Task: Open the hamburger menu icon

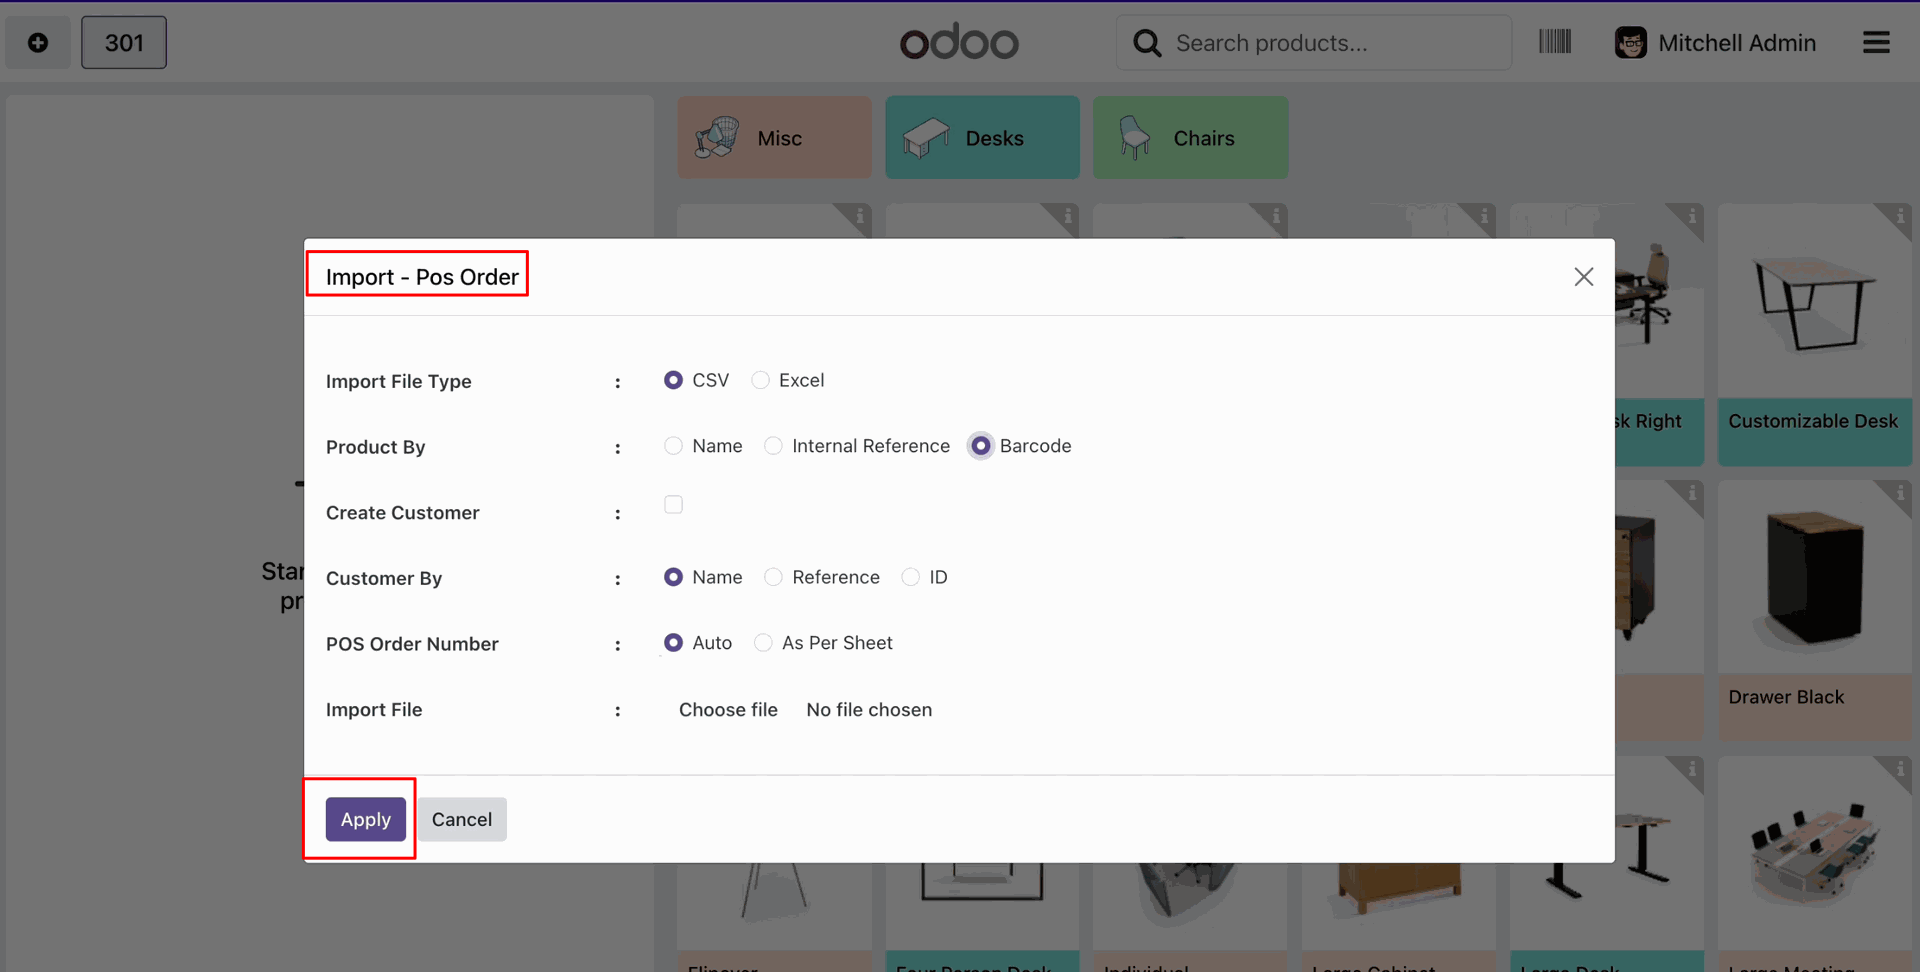Action: [1876, 43]
